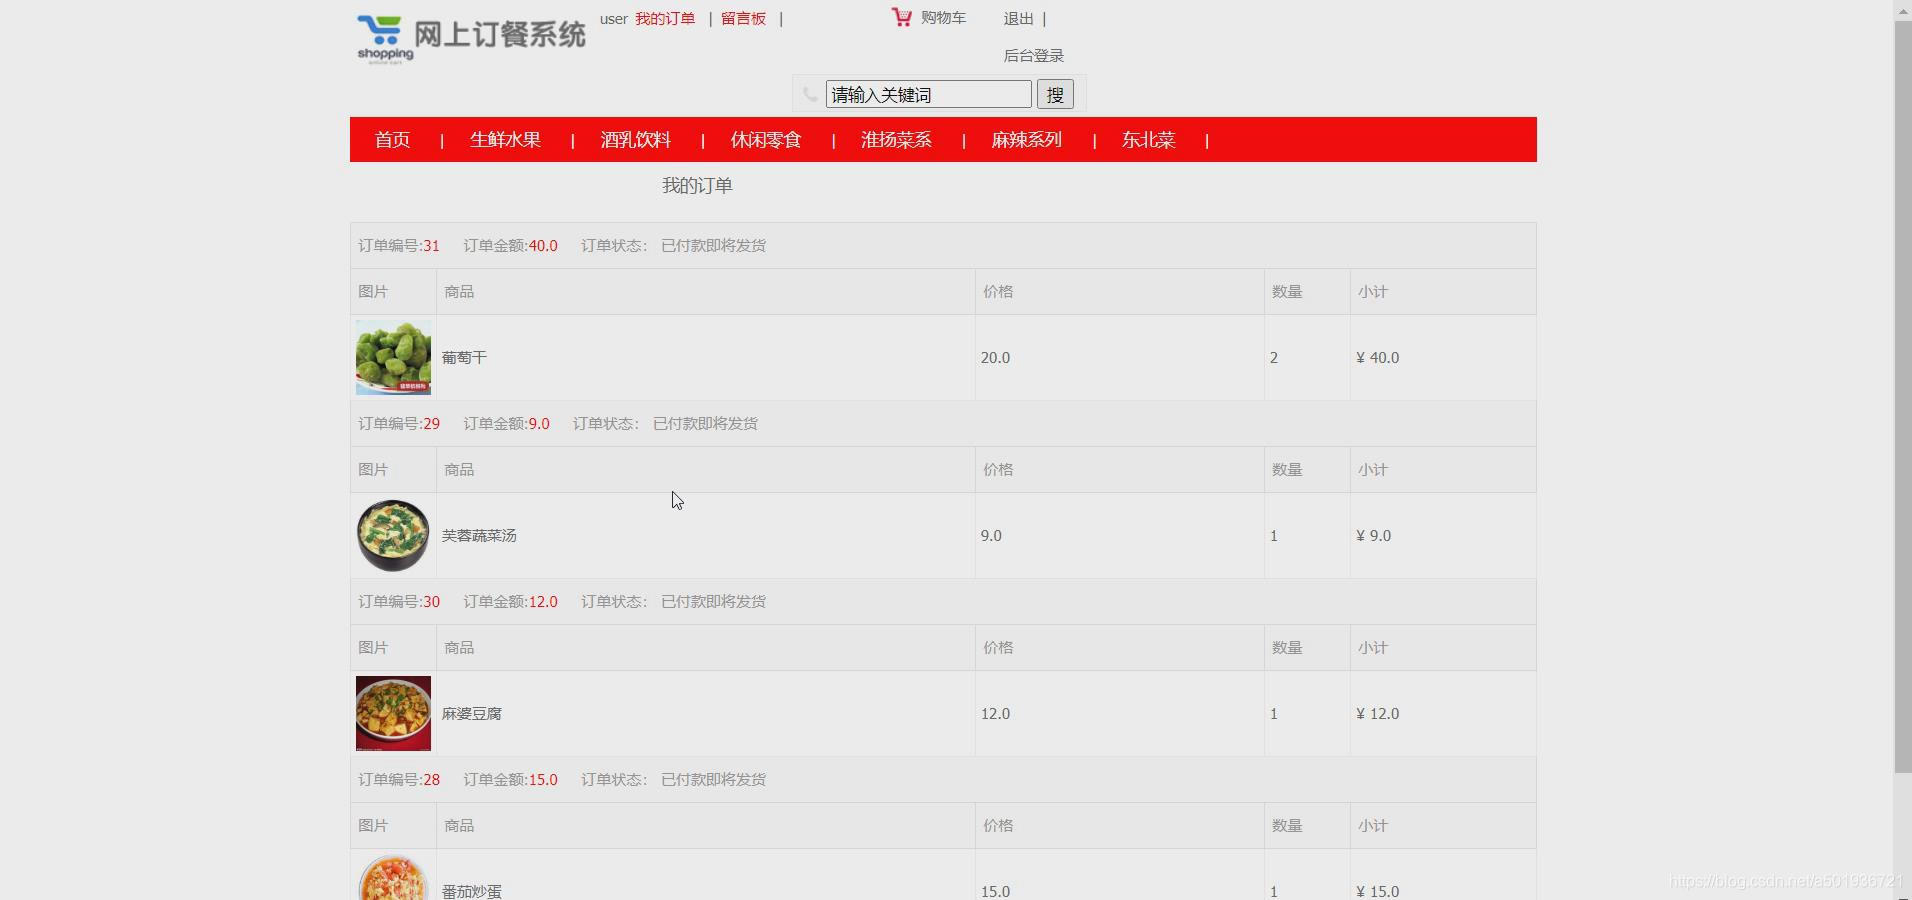Click the 芙蓉蔬菜汤 product thumbnail
Viewport: 1912px width, 900px height.
click(x=393, y=535)
